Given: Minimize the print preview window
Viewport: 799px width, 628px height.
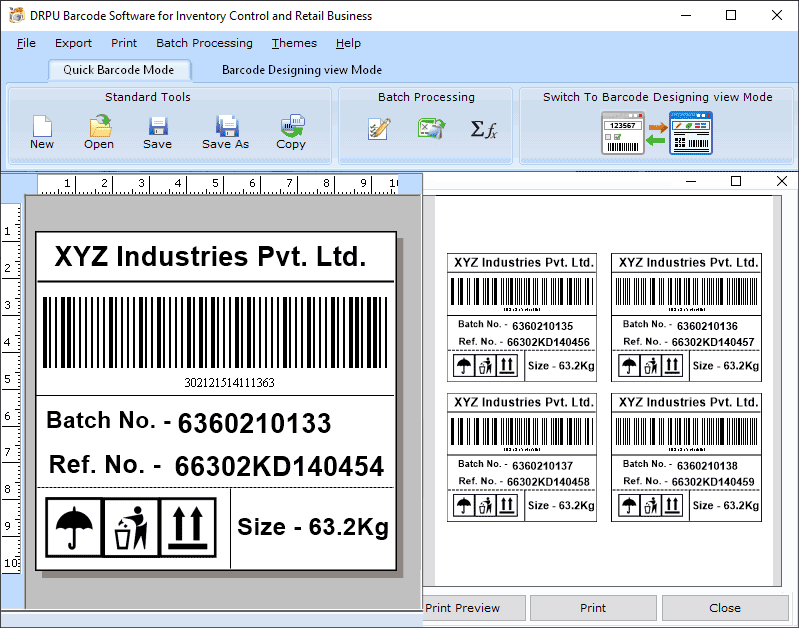Looking at the screenshot, I should click(691, 181).
